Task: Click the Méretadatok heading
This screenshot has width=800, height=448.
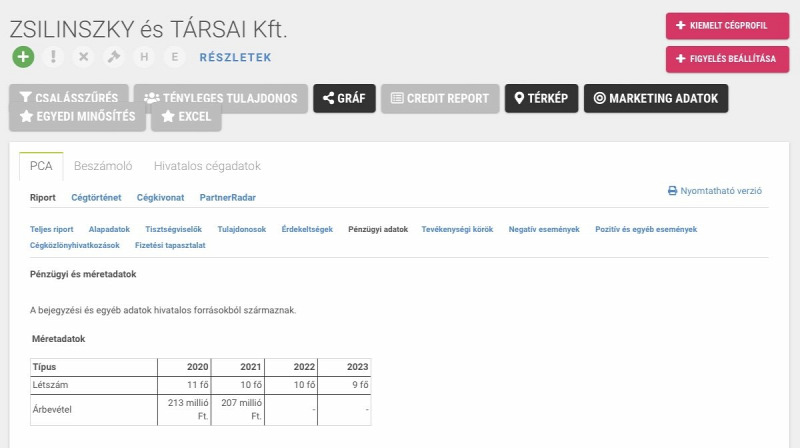Action: pos(58,339)
